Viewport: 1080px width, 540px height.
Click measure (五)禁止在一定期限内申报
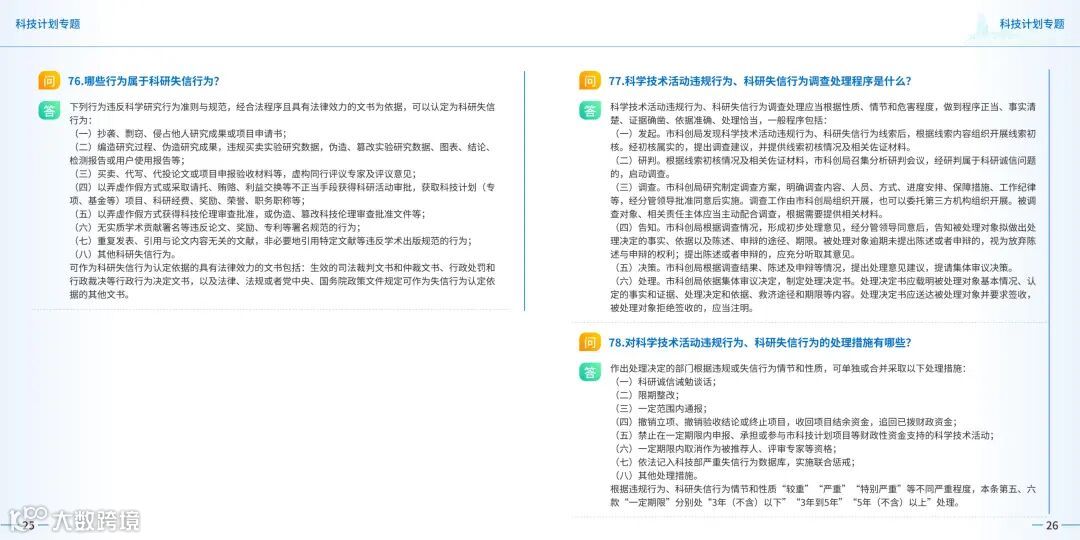pos(803,435)
